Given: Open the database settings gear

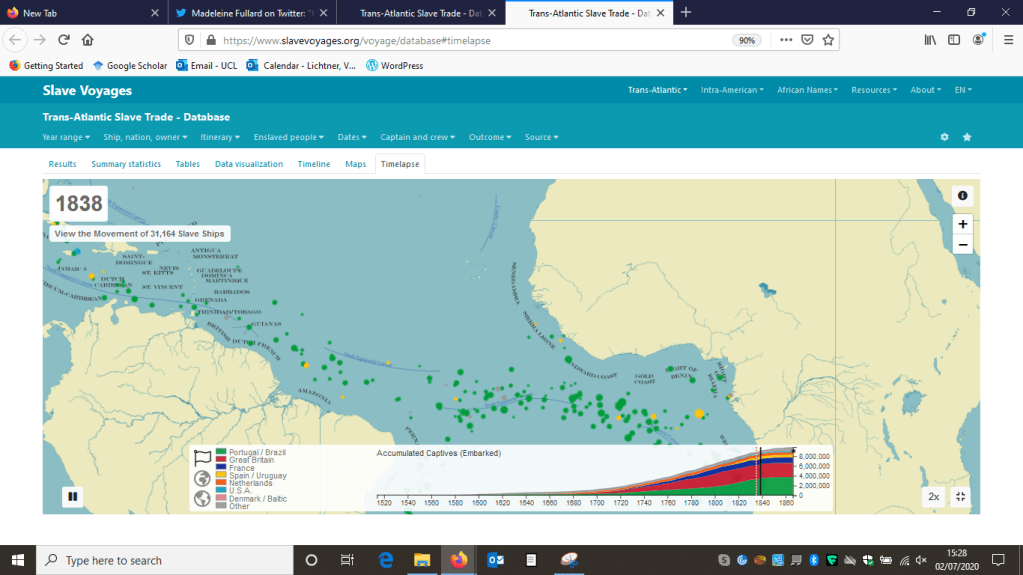Looking at the screenshot, I should coord(944,137).
